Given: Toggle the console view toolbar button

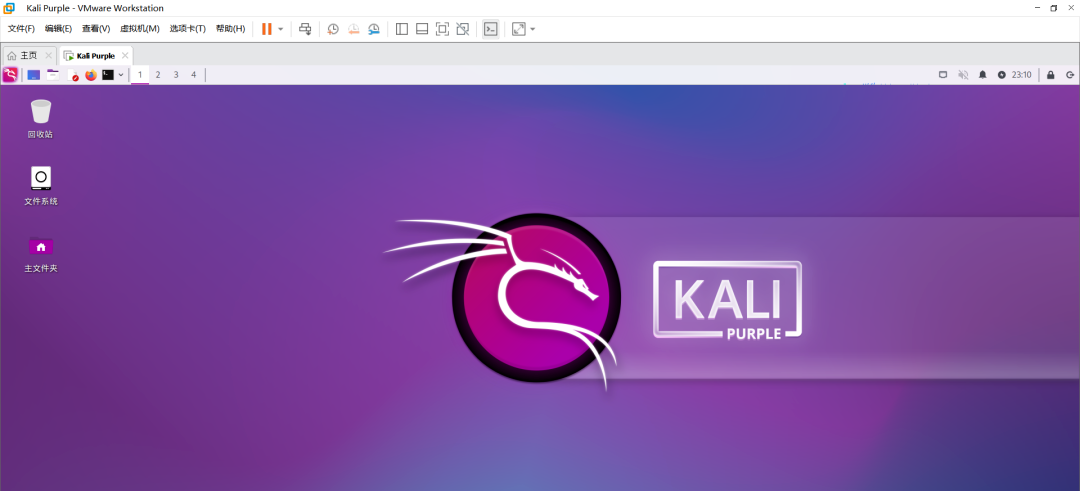Looking at the screenshot, I should pos(491,29).
